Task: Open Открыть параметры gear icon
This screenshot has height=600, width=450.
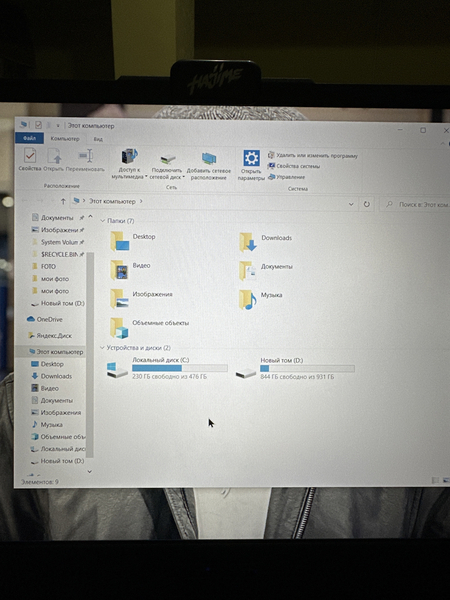Action: pos(251,158)
